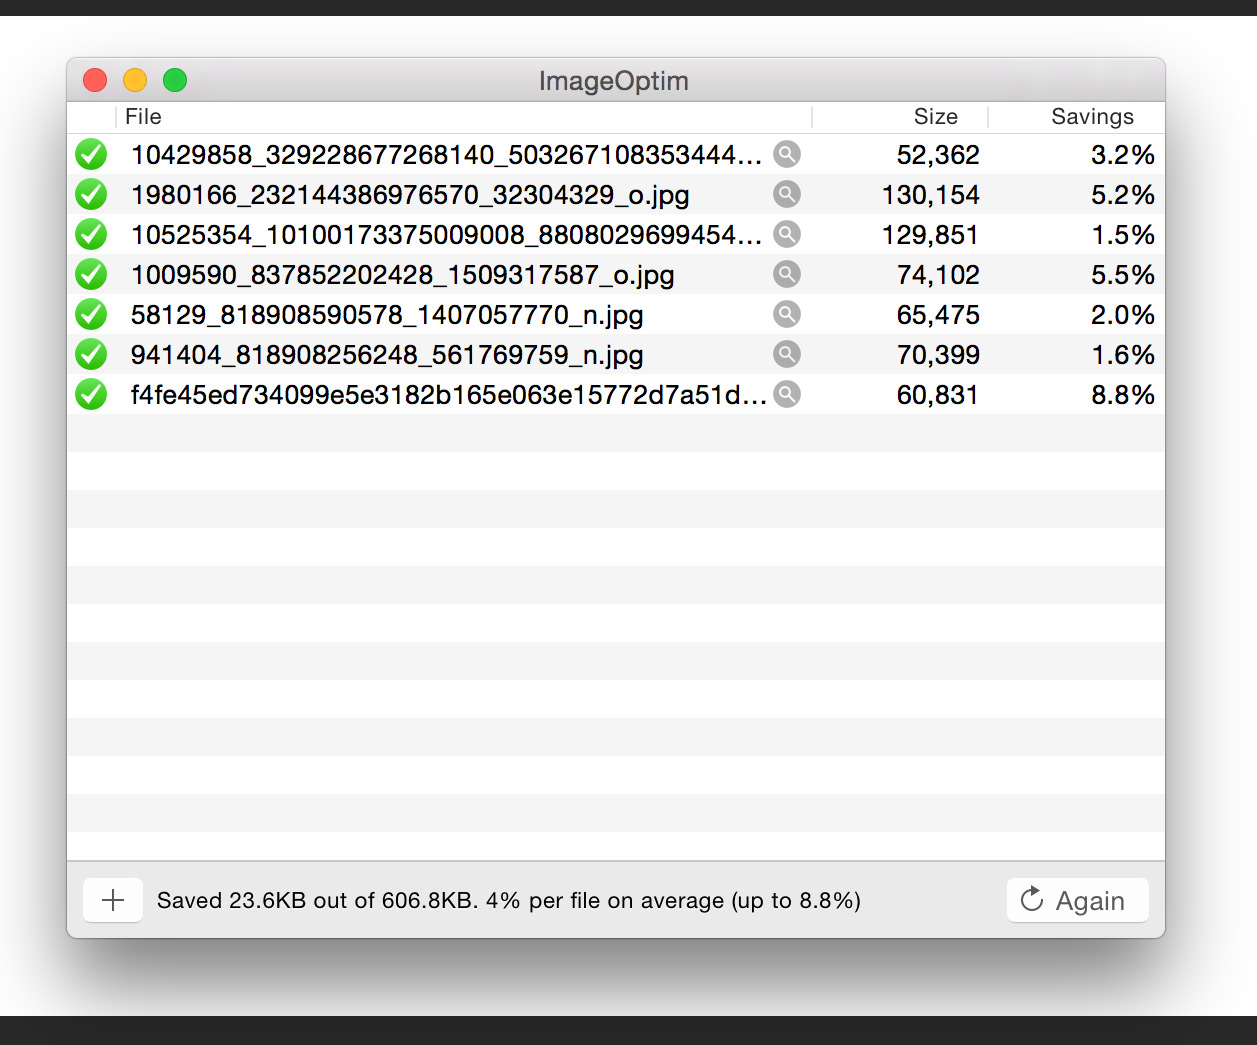Click savings value 8.8% in table
Viewport: 1257px width, 1045px height.
(1123, 395)
